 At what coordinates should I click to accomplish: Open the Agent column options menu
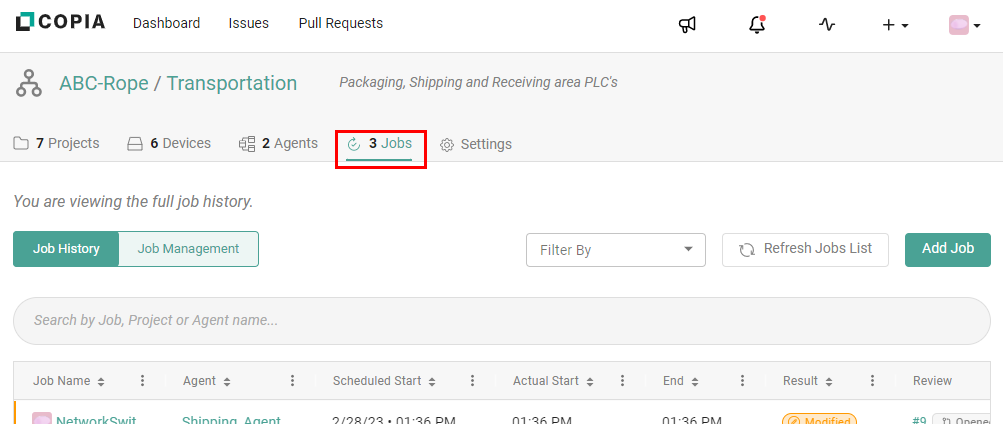[x=293, y=381]
